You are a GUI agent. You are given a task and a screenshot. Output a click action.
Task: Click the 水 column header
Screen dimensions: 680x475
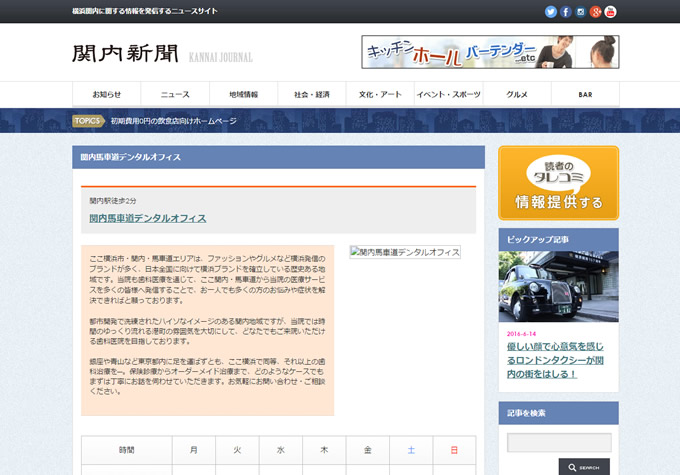point(281,450)
